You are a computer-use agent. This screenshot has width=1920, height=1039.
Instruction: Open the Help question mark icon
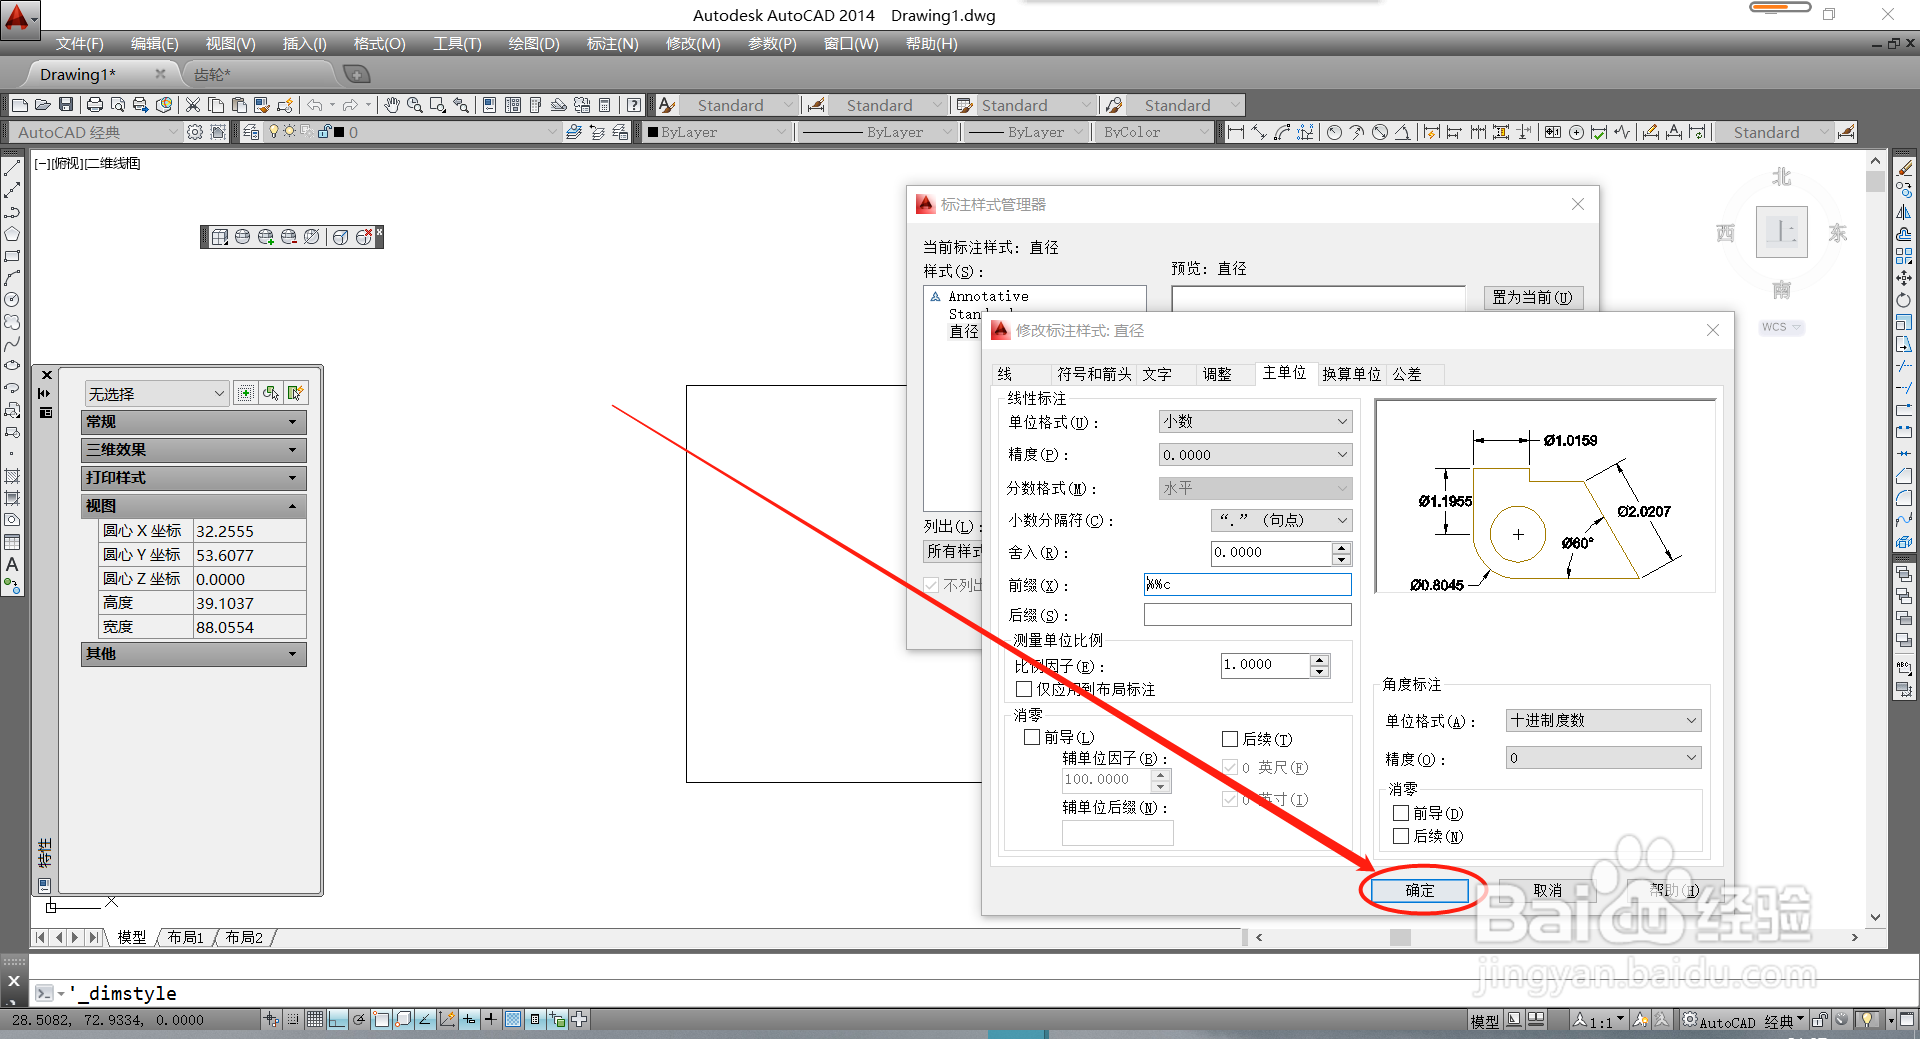tap(634, 105)
